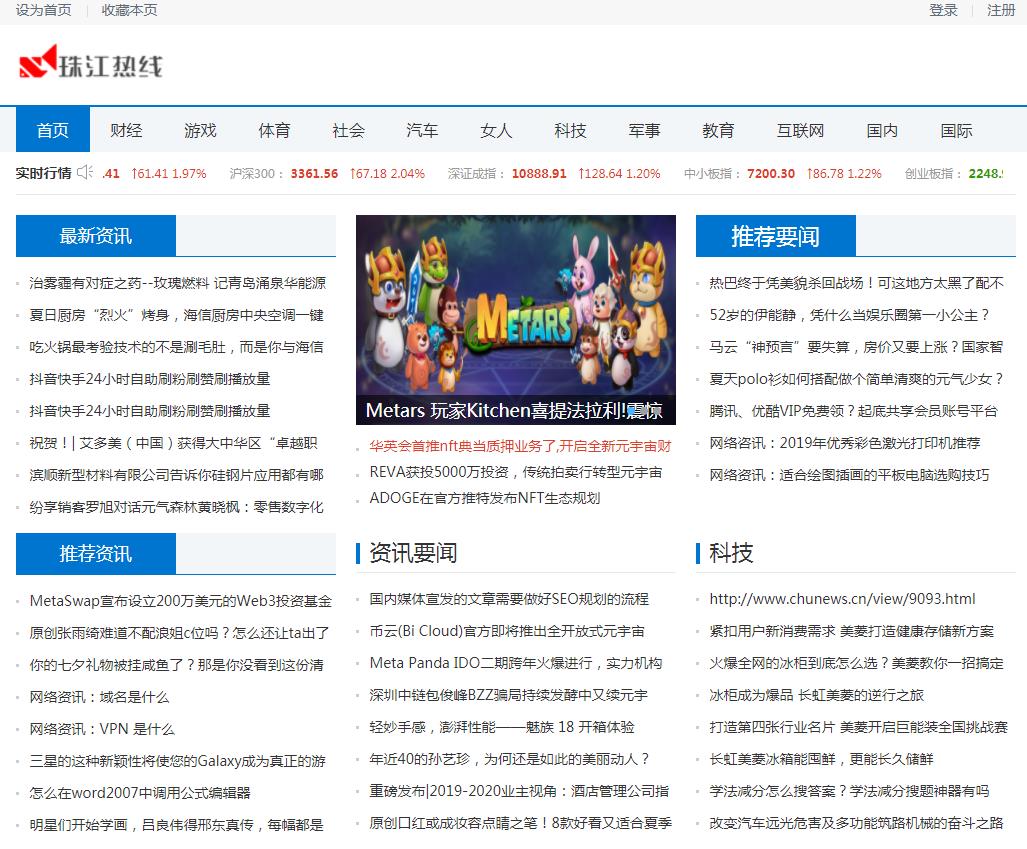Click the 注册 link
This screenshot has width=1027, height=849.
click(1001, 10)
